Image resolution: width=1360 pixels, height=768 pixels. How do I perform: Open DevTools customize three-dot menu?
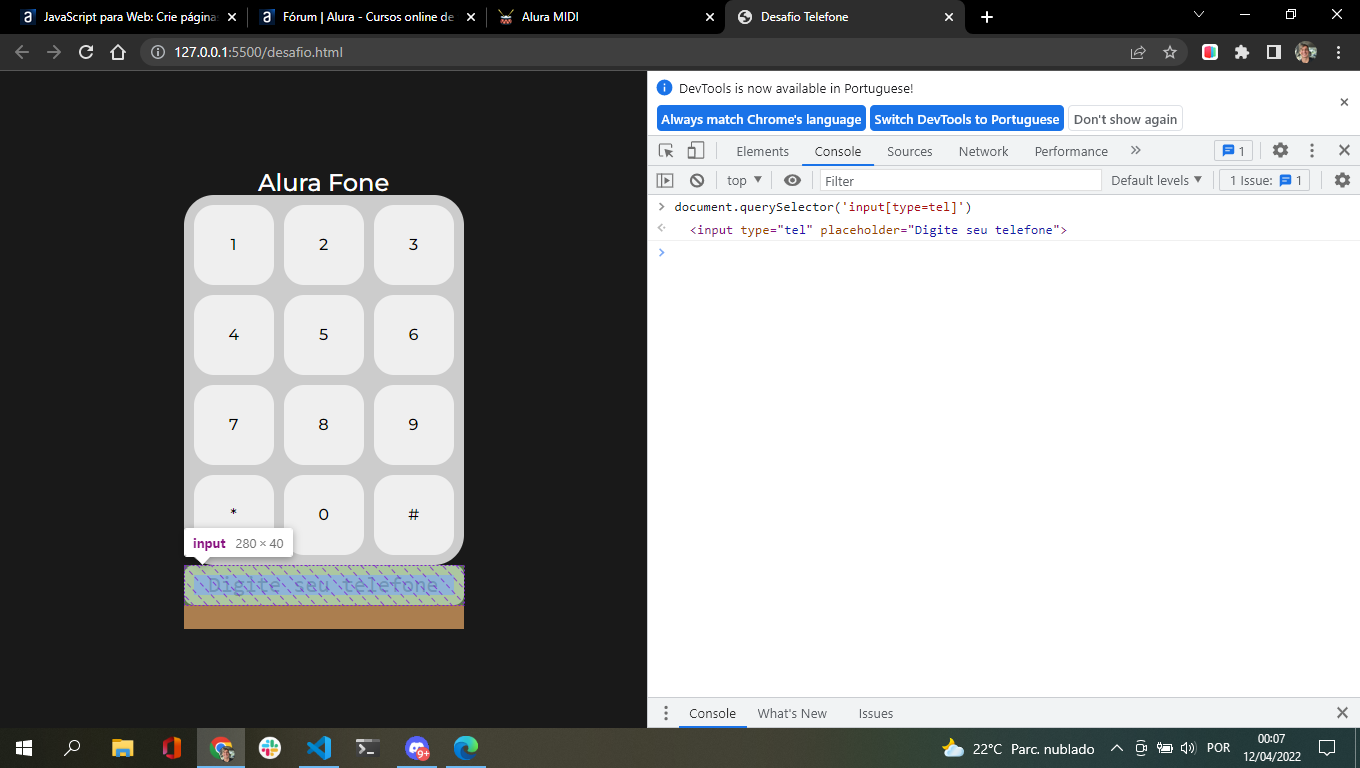(1313, 151)
